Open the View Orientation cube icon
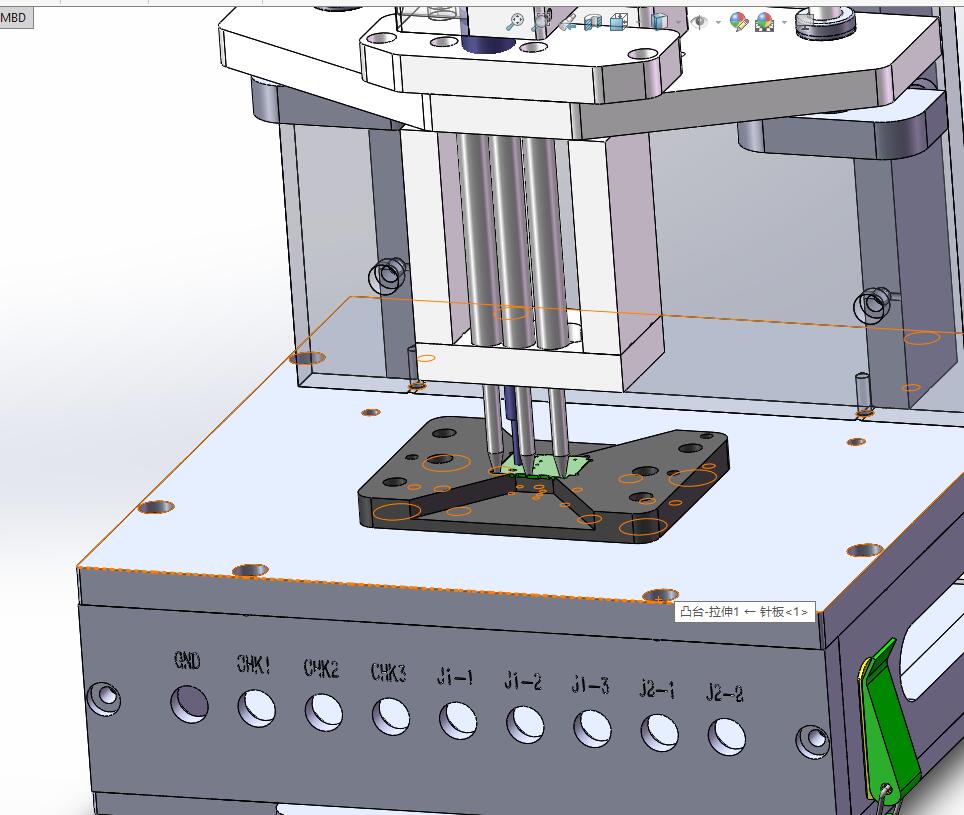Screen dimensions: 964x815 (x=618, y=23)
